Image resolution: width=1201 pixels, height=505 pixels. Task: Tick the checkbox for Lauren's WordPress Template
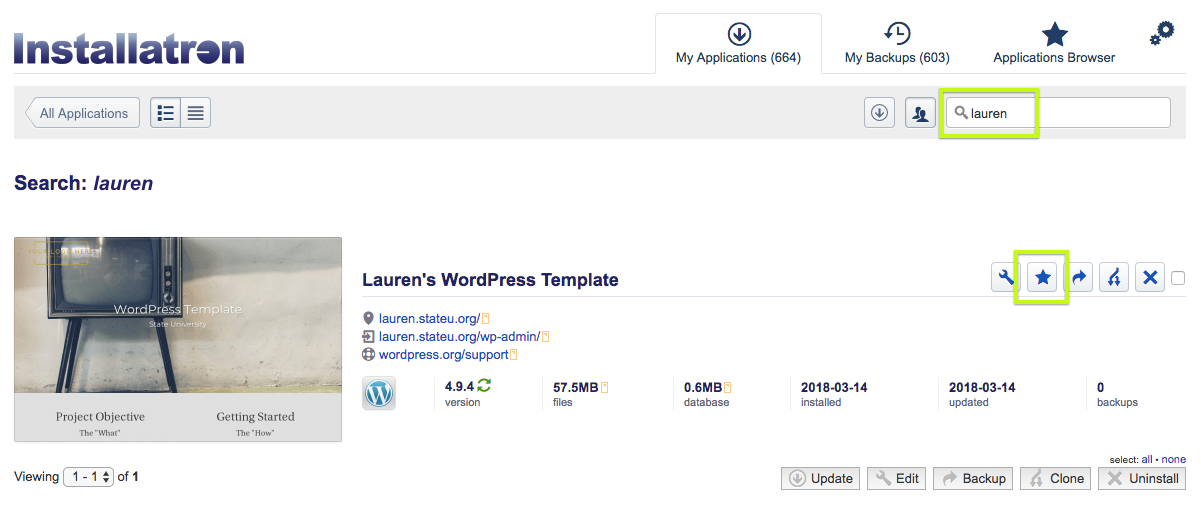click(1178, 278)
